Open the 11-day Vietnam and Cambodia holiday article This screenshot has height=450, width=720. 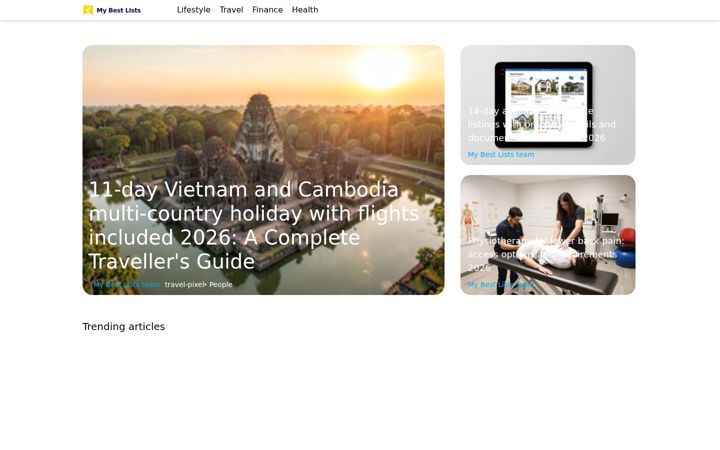click(x=253, y=225)
